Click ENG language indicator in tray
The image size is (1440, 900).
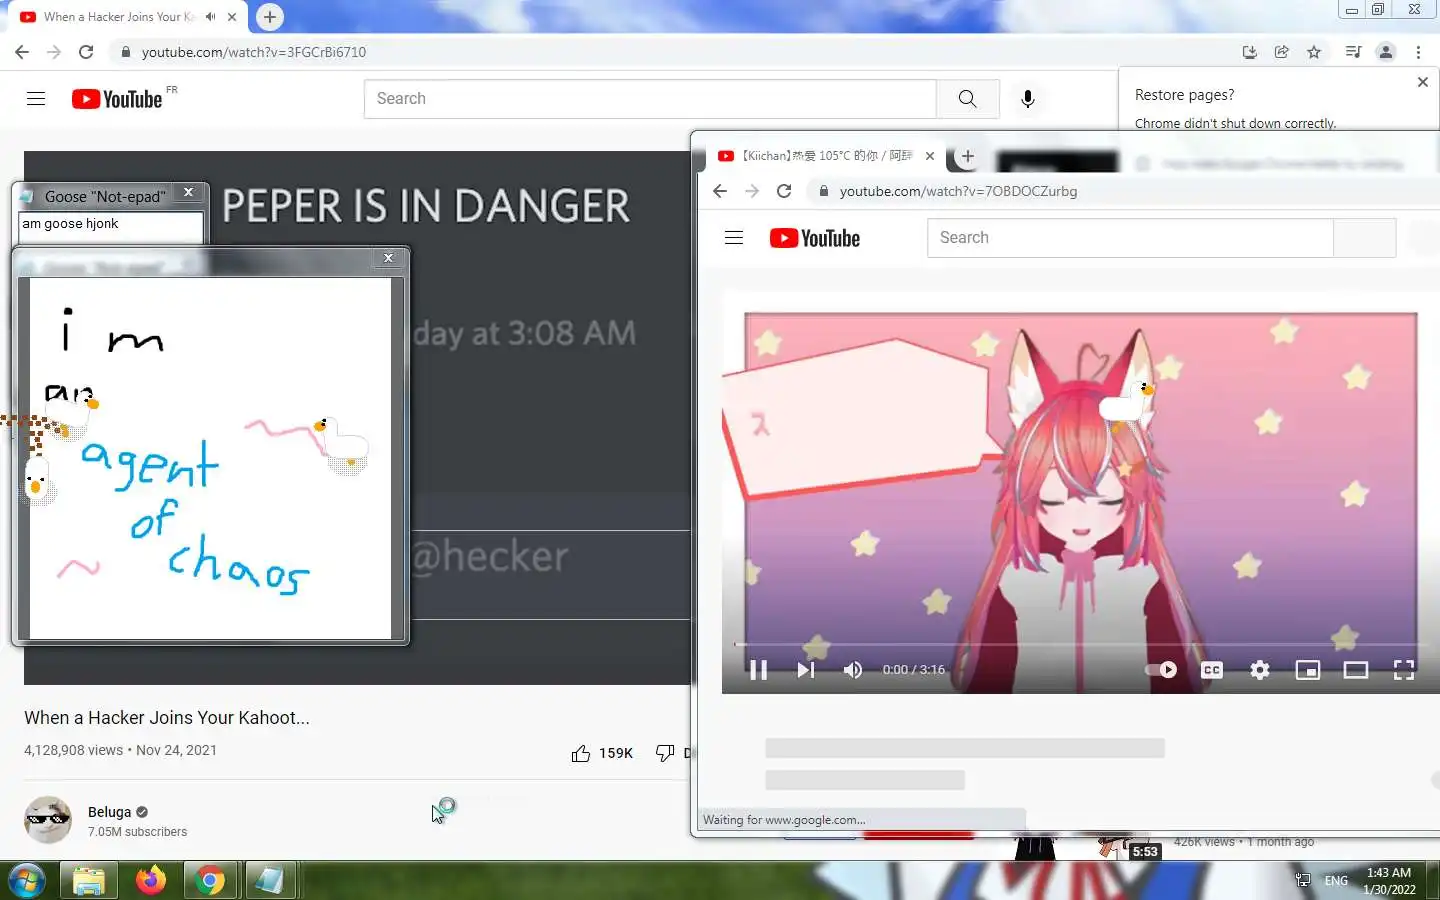point(1336,881)
